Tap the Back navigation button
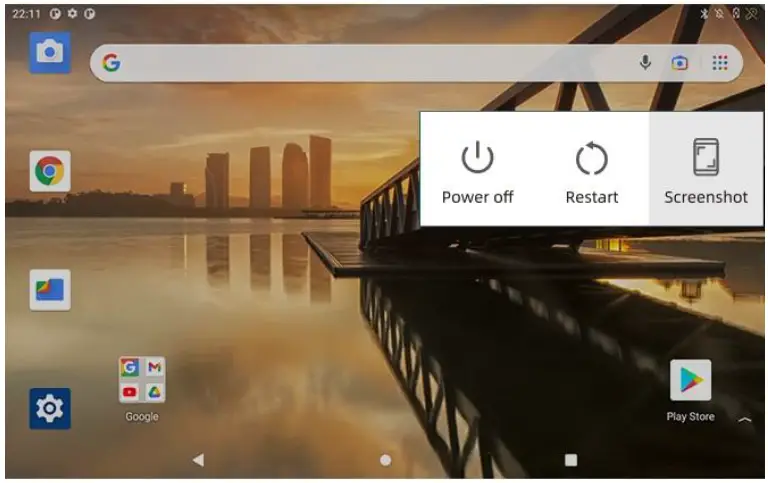Viewport: 768px width, 483px height. 198,459
